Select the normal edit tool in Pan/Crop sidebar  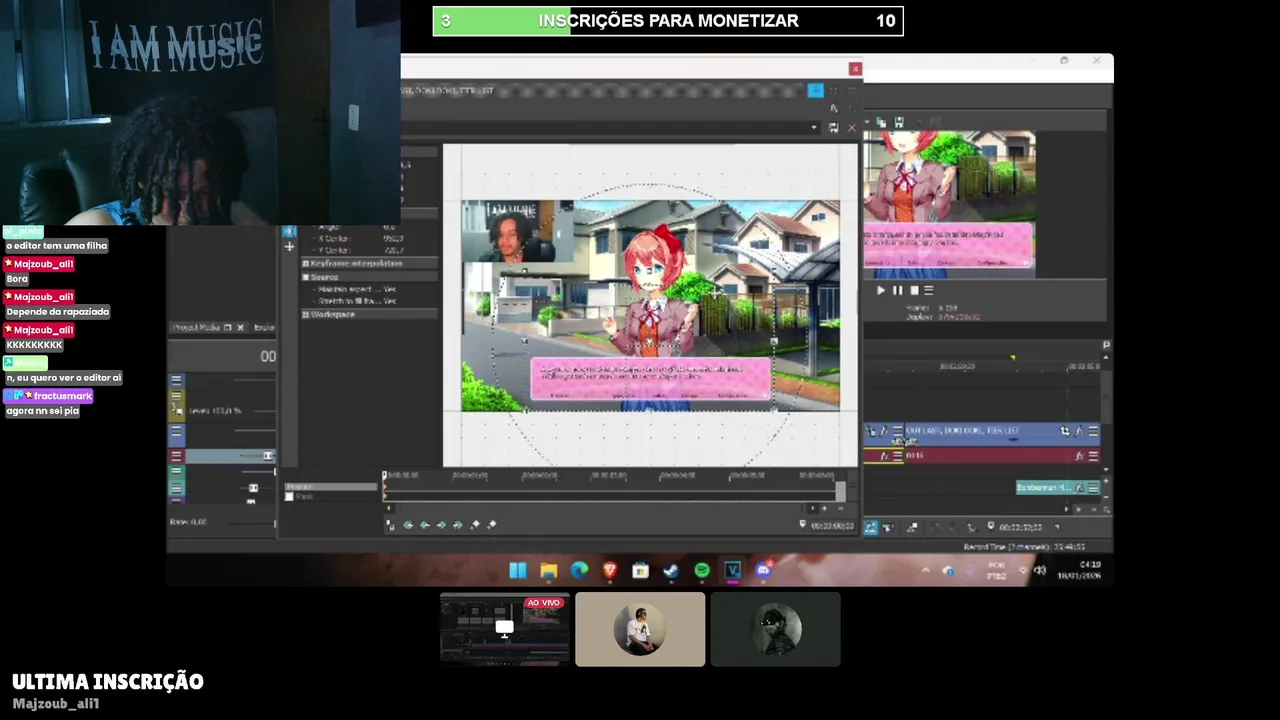coord(290,231)
